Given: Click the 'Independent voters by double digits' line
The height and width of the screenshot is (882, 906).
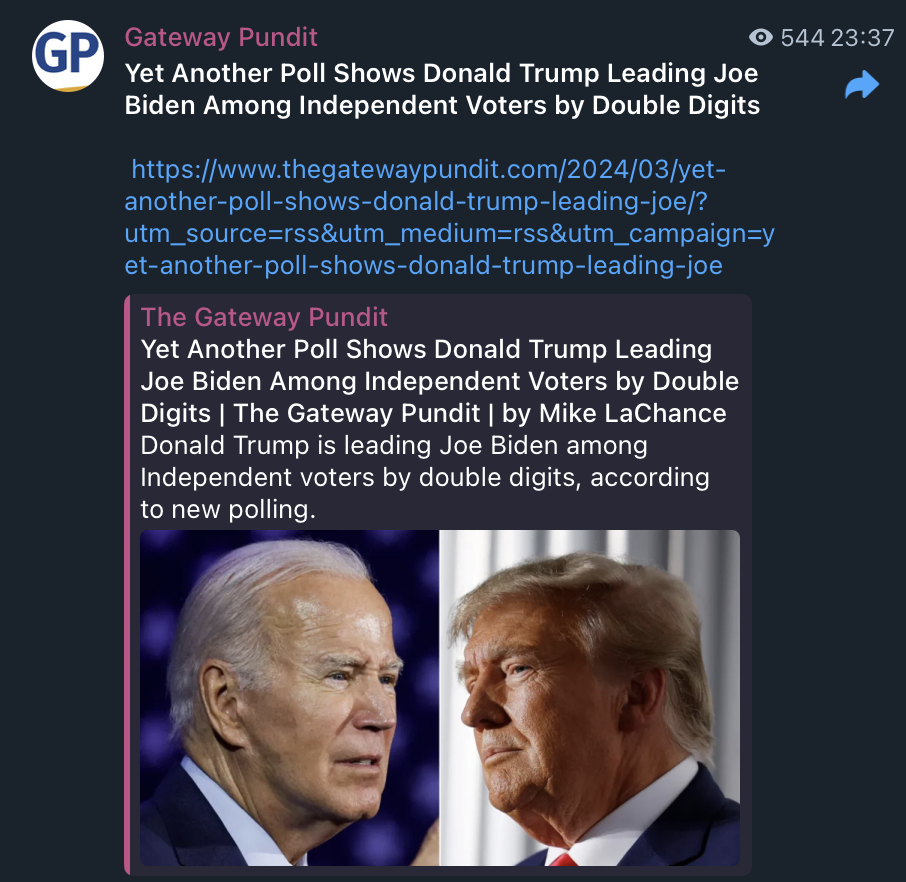Looking at the screenshot, I should 425,478.
